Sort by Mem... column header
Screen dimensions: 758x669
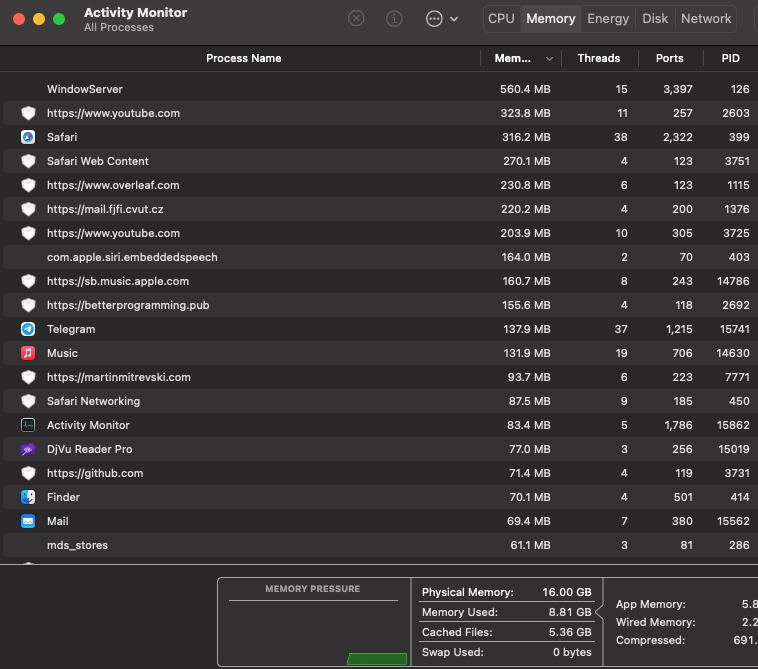(512, 58)
